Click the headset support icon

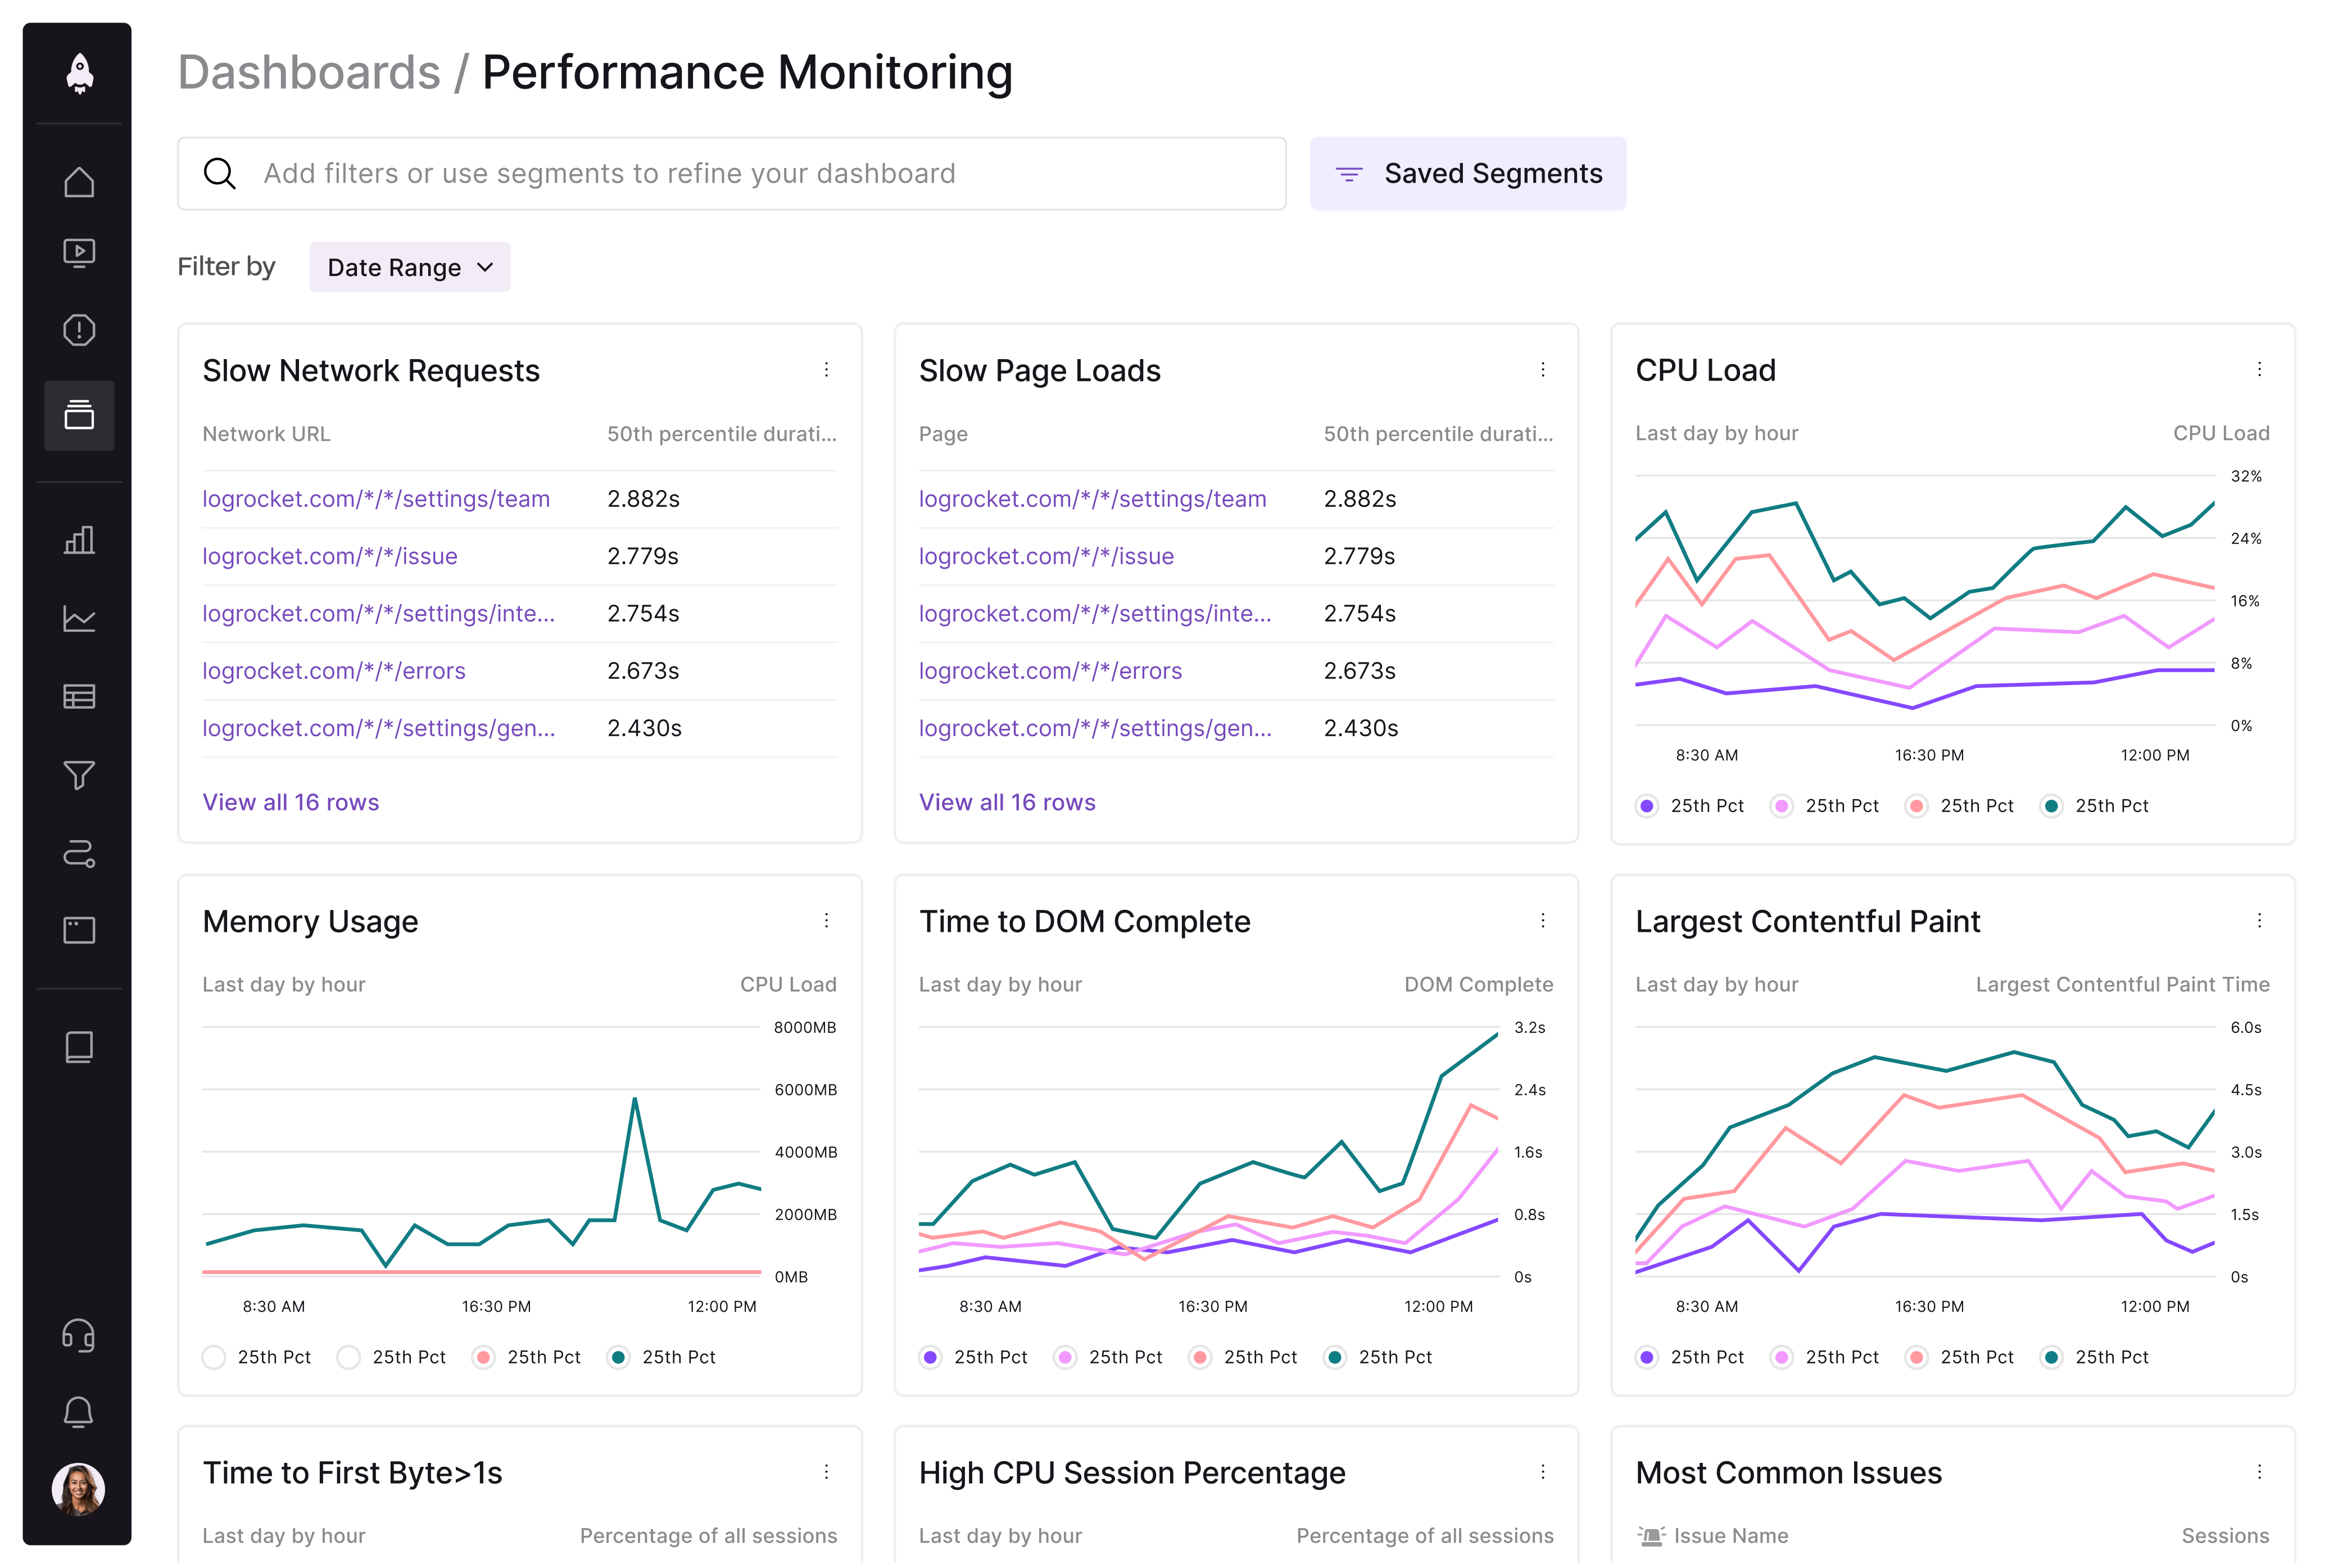pos(79,1335)
